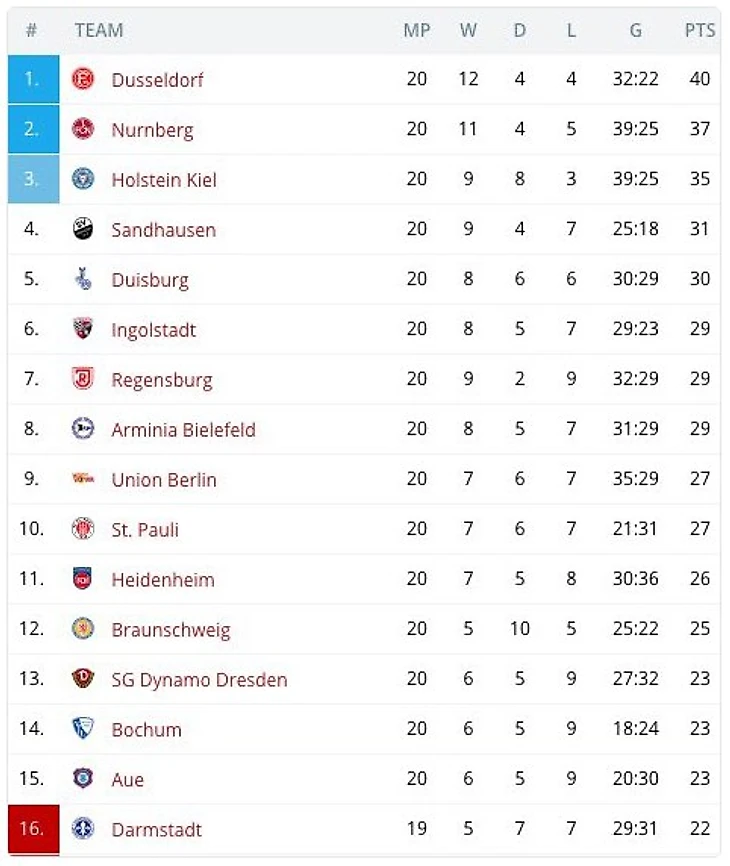This screenshot has width=730, height=866.
Task: Sort table by MP column header
Action: click(416, 31)
